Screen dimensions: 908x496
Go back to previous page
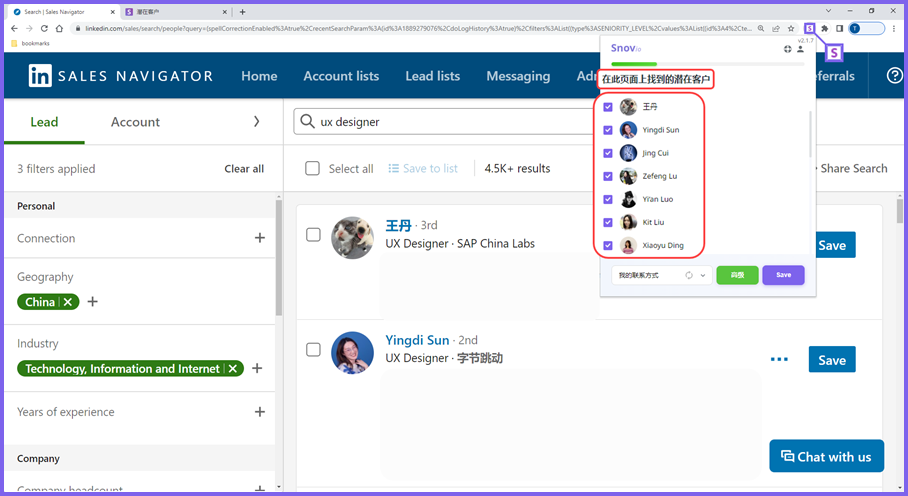14,28
